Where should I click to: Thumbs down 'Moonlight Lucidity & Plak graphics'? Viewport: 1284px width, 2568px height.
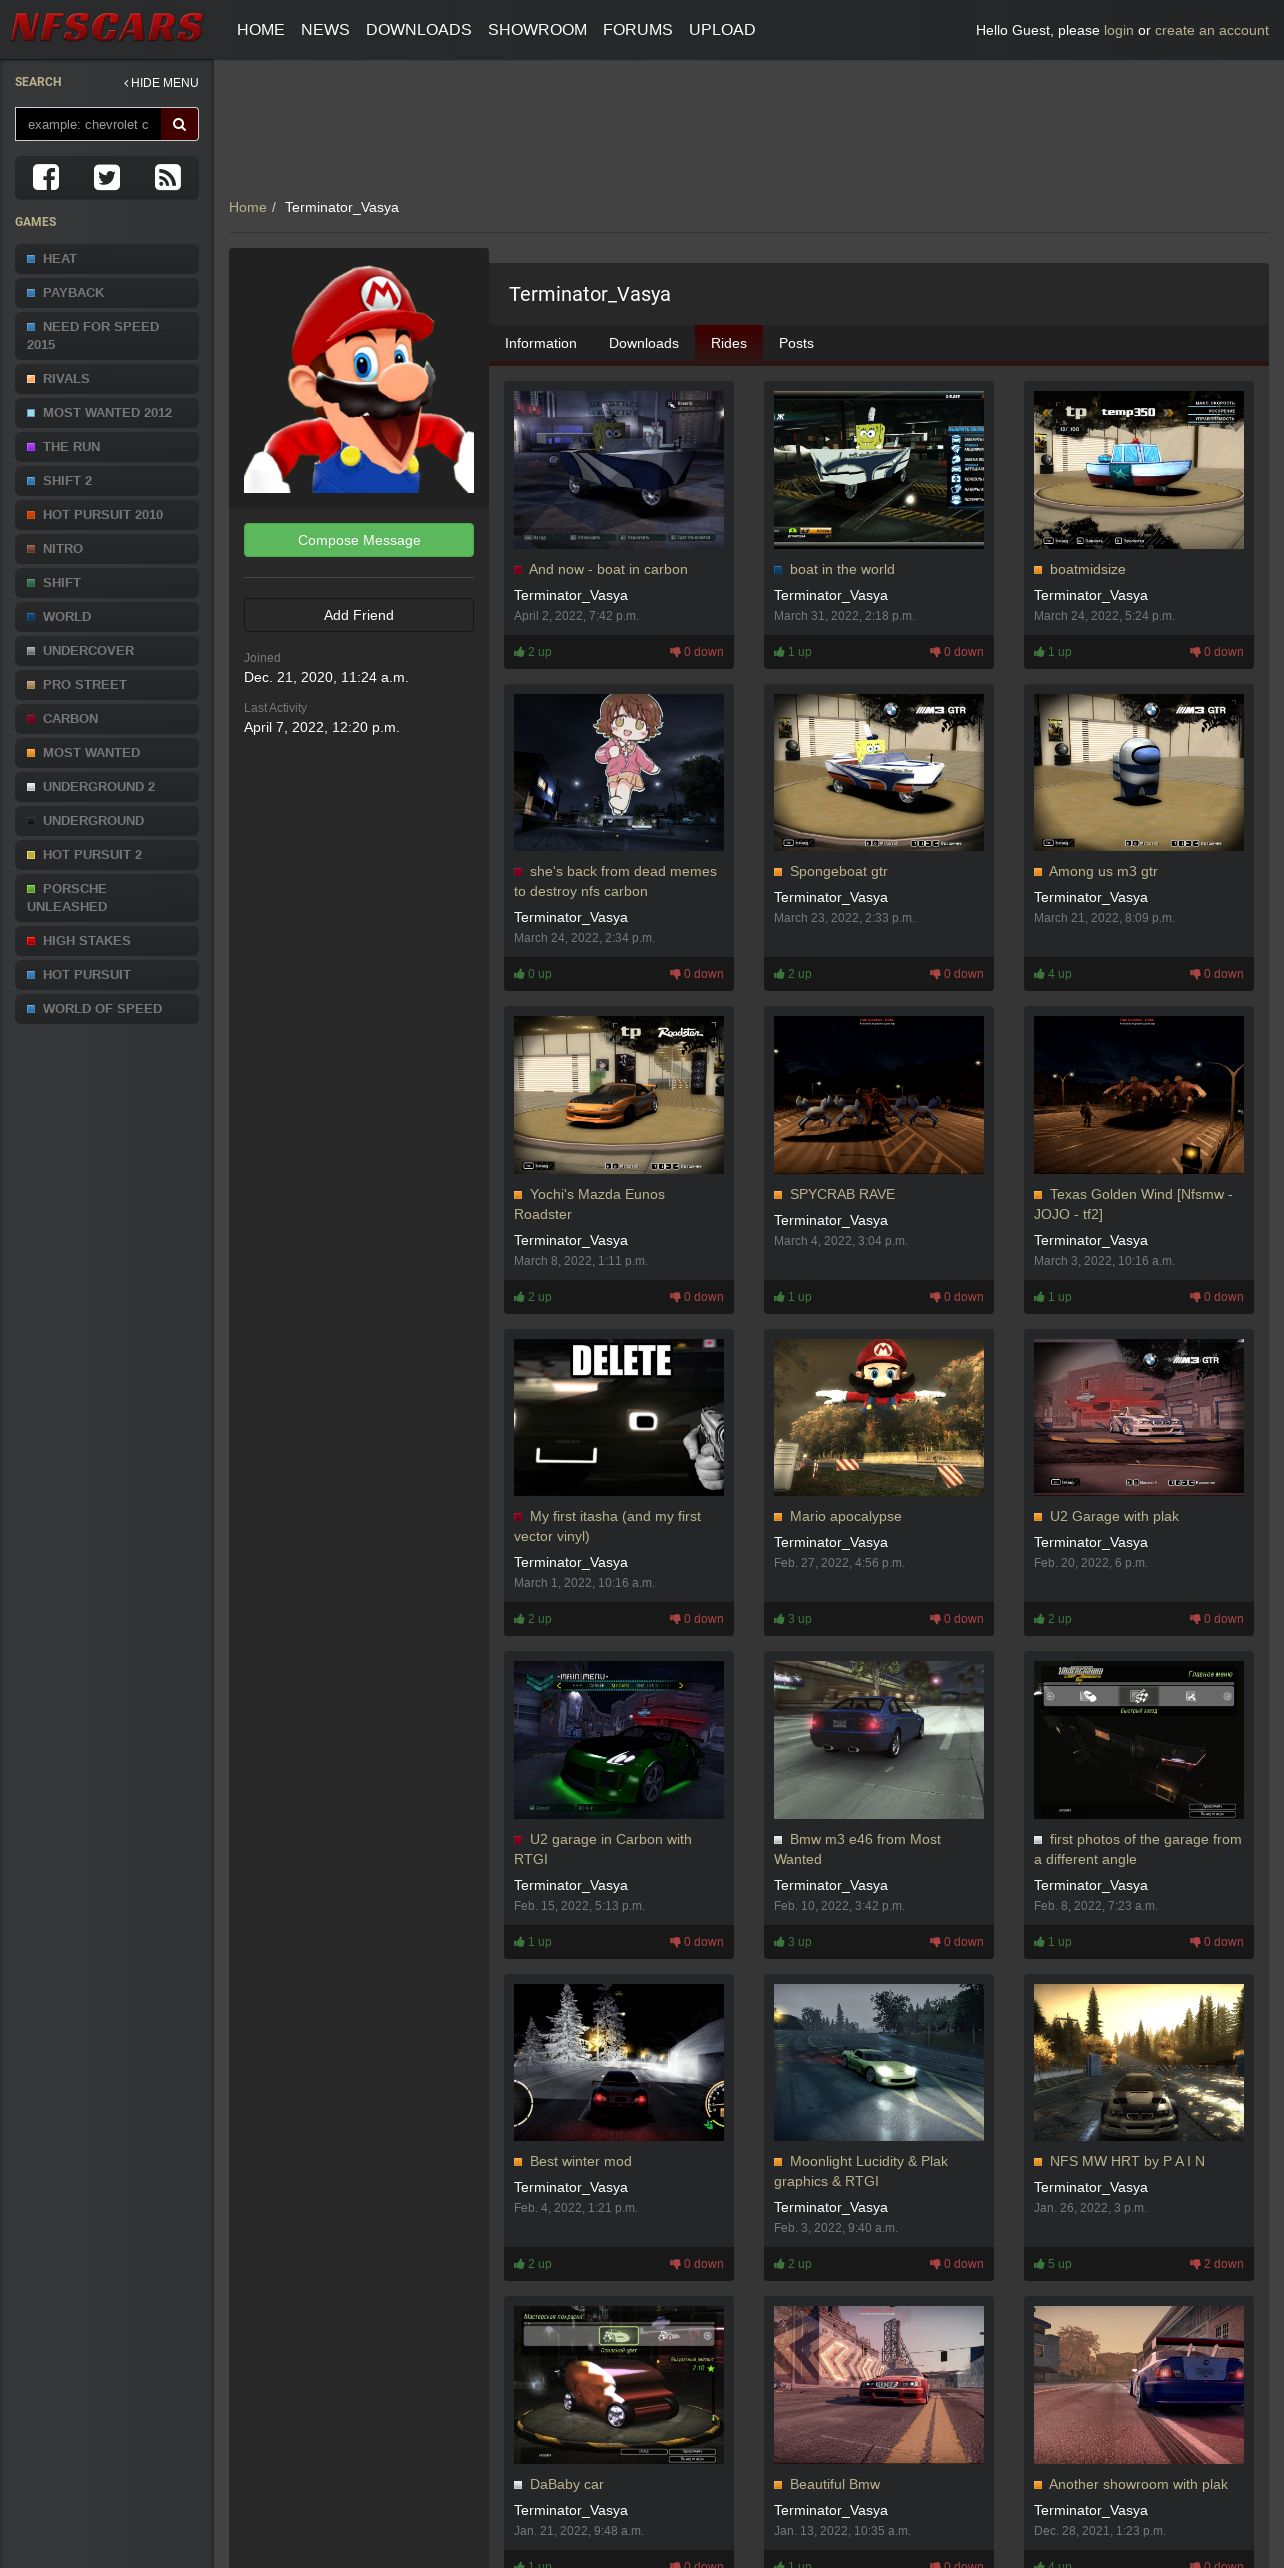click(957, 2264)
